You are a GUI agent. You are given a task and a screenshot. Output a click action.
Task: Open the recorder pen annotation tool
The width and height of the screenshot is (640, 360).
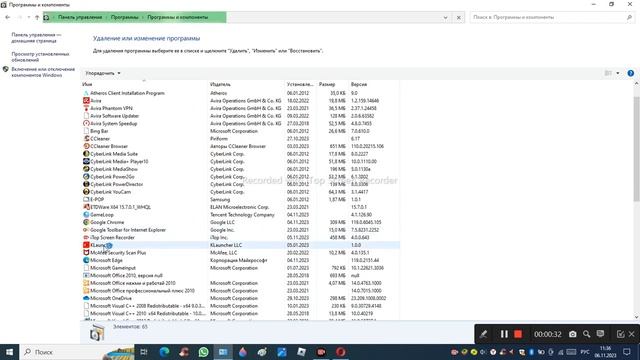(x=483, y=334)
